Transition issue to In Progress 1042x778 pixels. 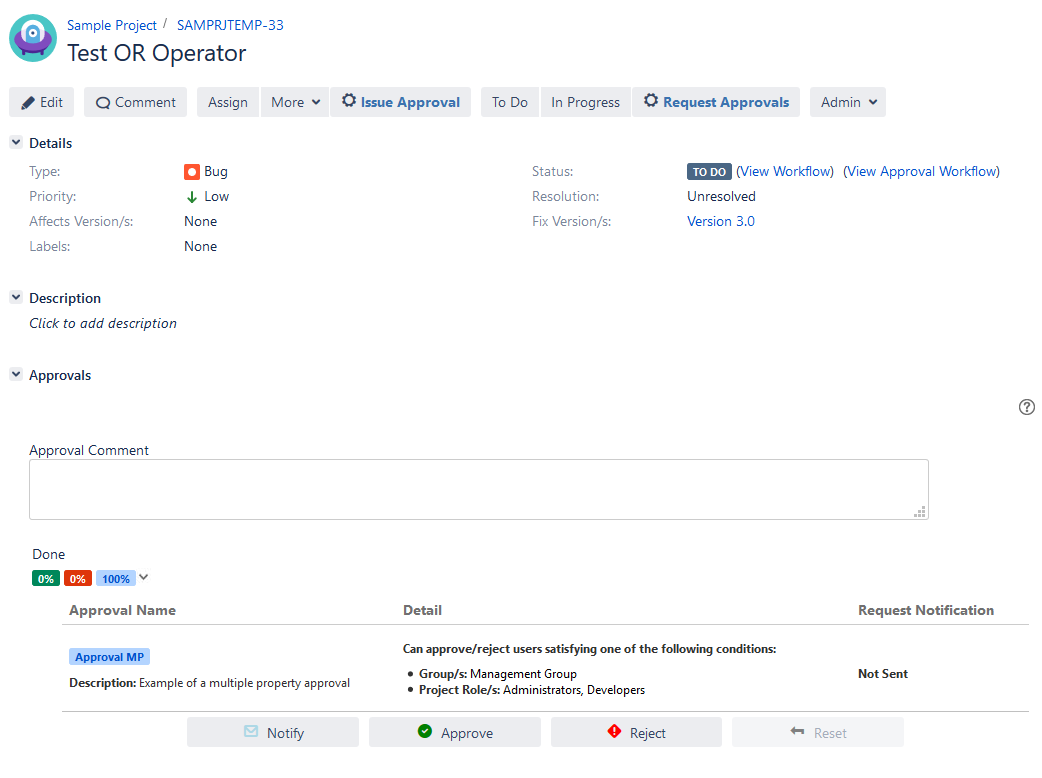click(x=585, y=102)
